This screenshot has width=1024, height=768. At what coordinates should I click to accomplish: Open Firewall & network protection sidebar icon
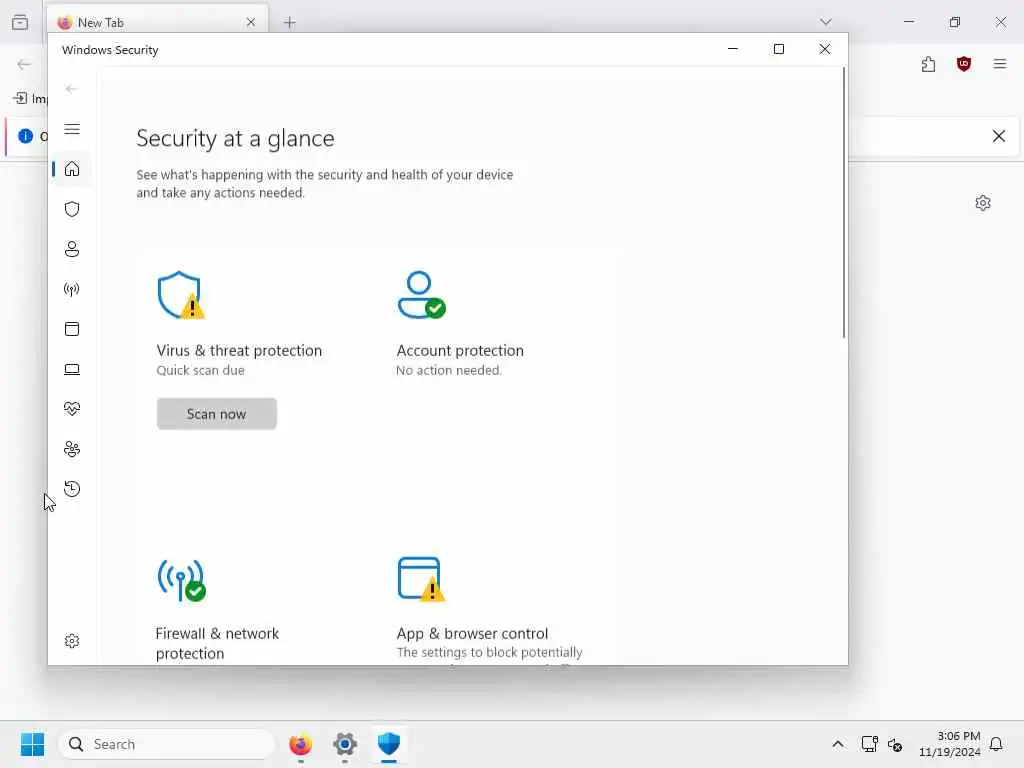pyautogui.click(x=72, y=289)
